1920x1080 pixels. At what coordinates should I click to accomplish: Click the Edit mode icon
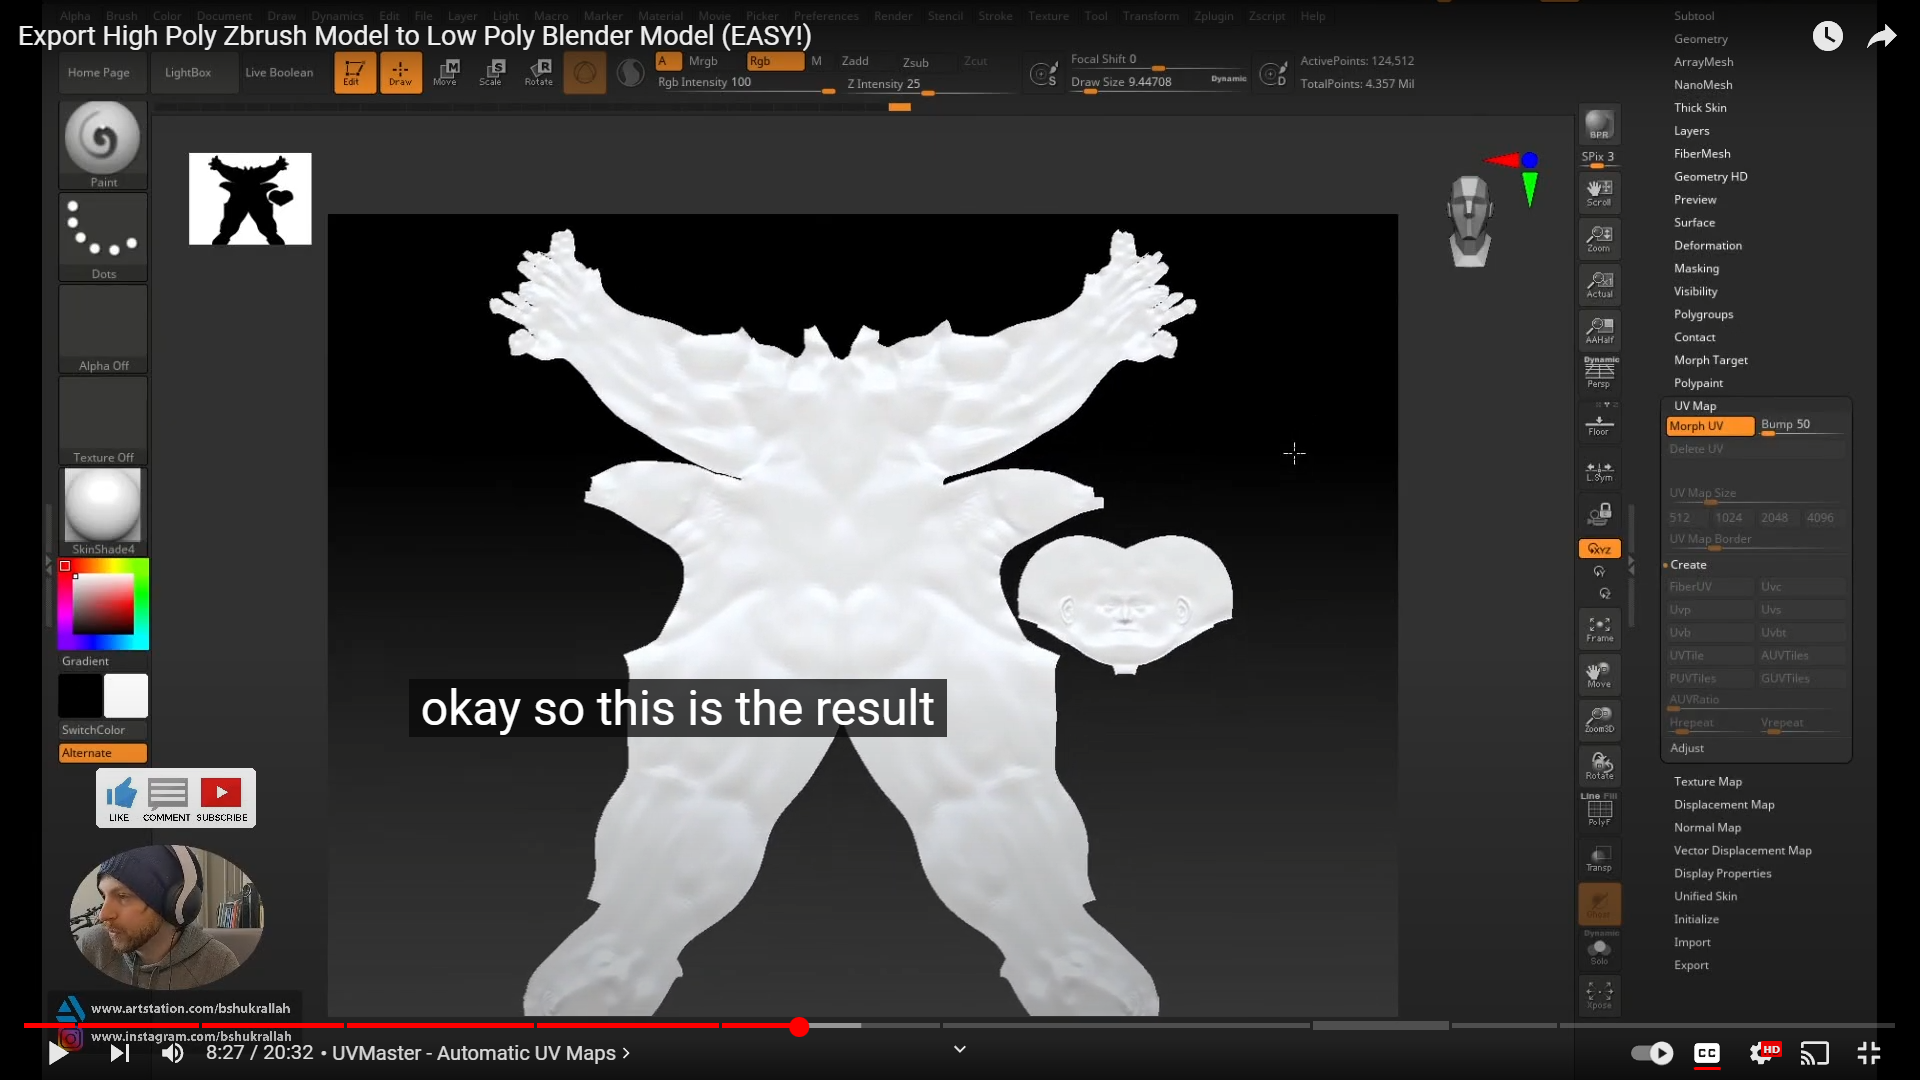tap(354, 72)
